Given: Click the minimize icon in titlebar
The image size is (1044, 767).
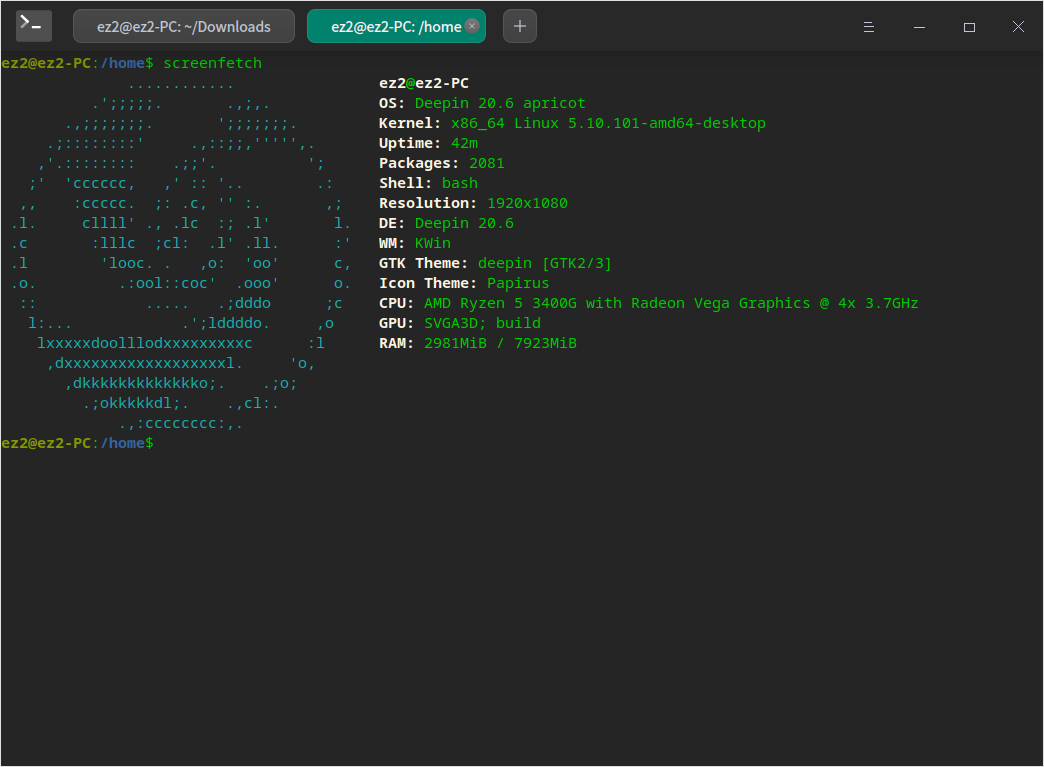Looking at the screenshot, I should (919, 26).
